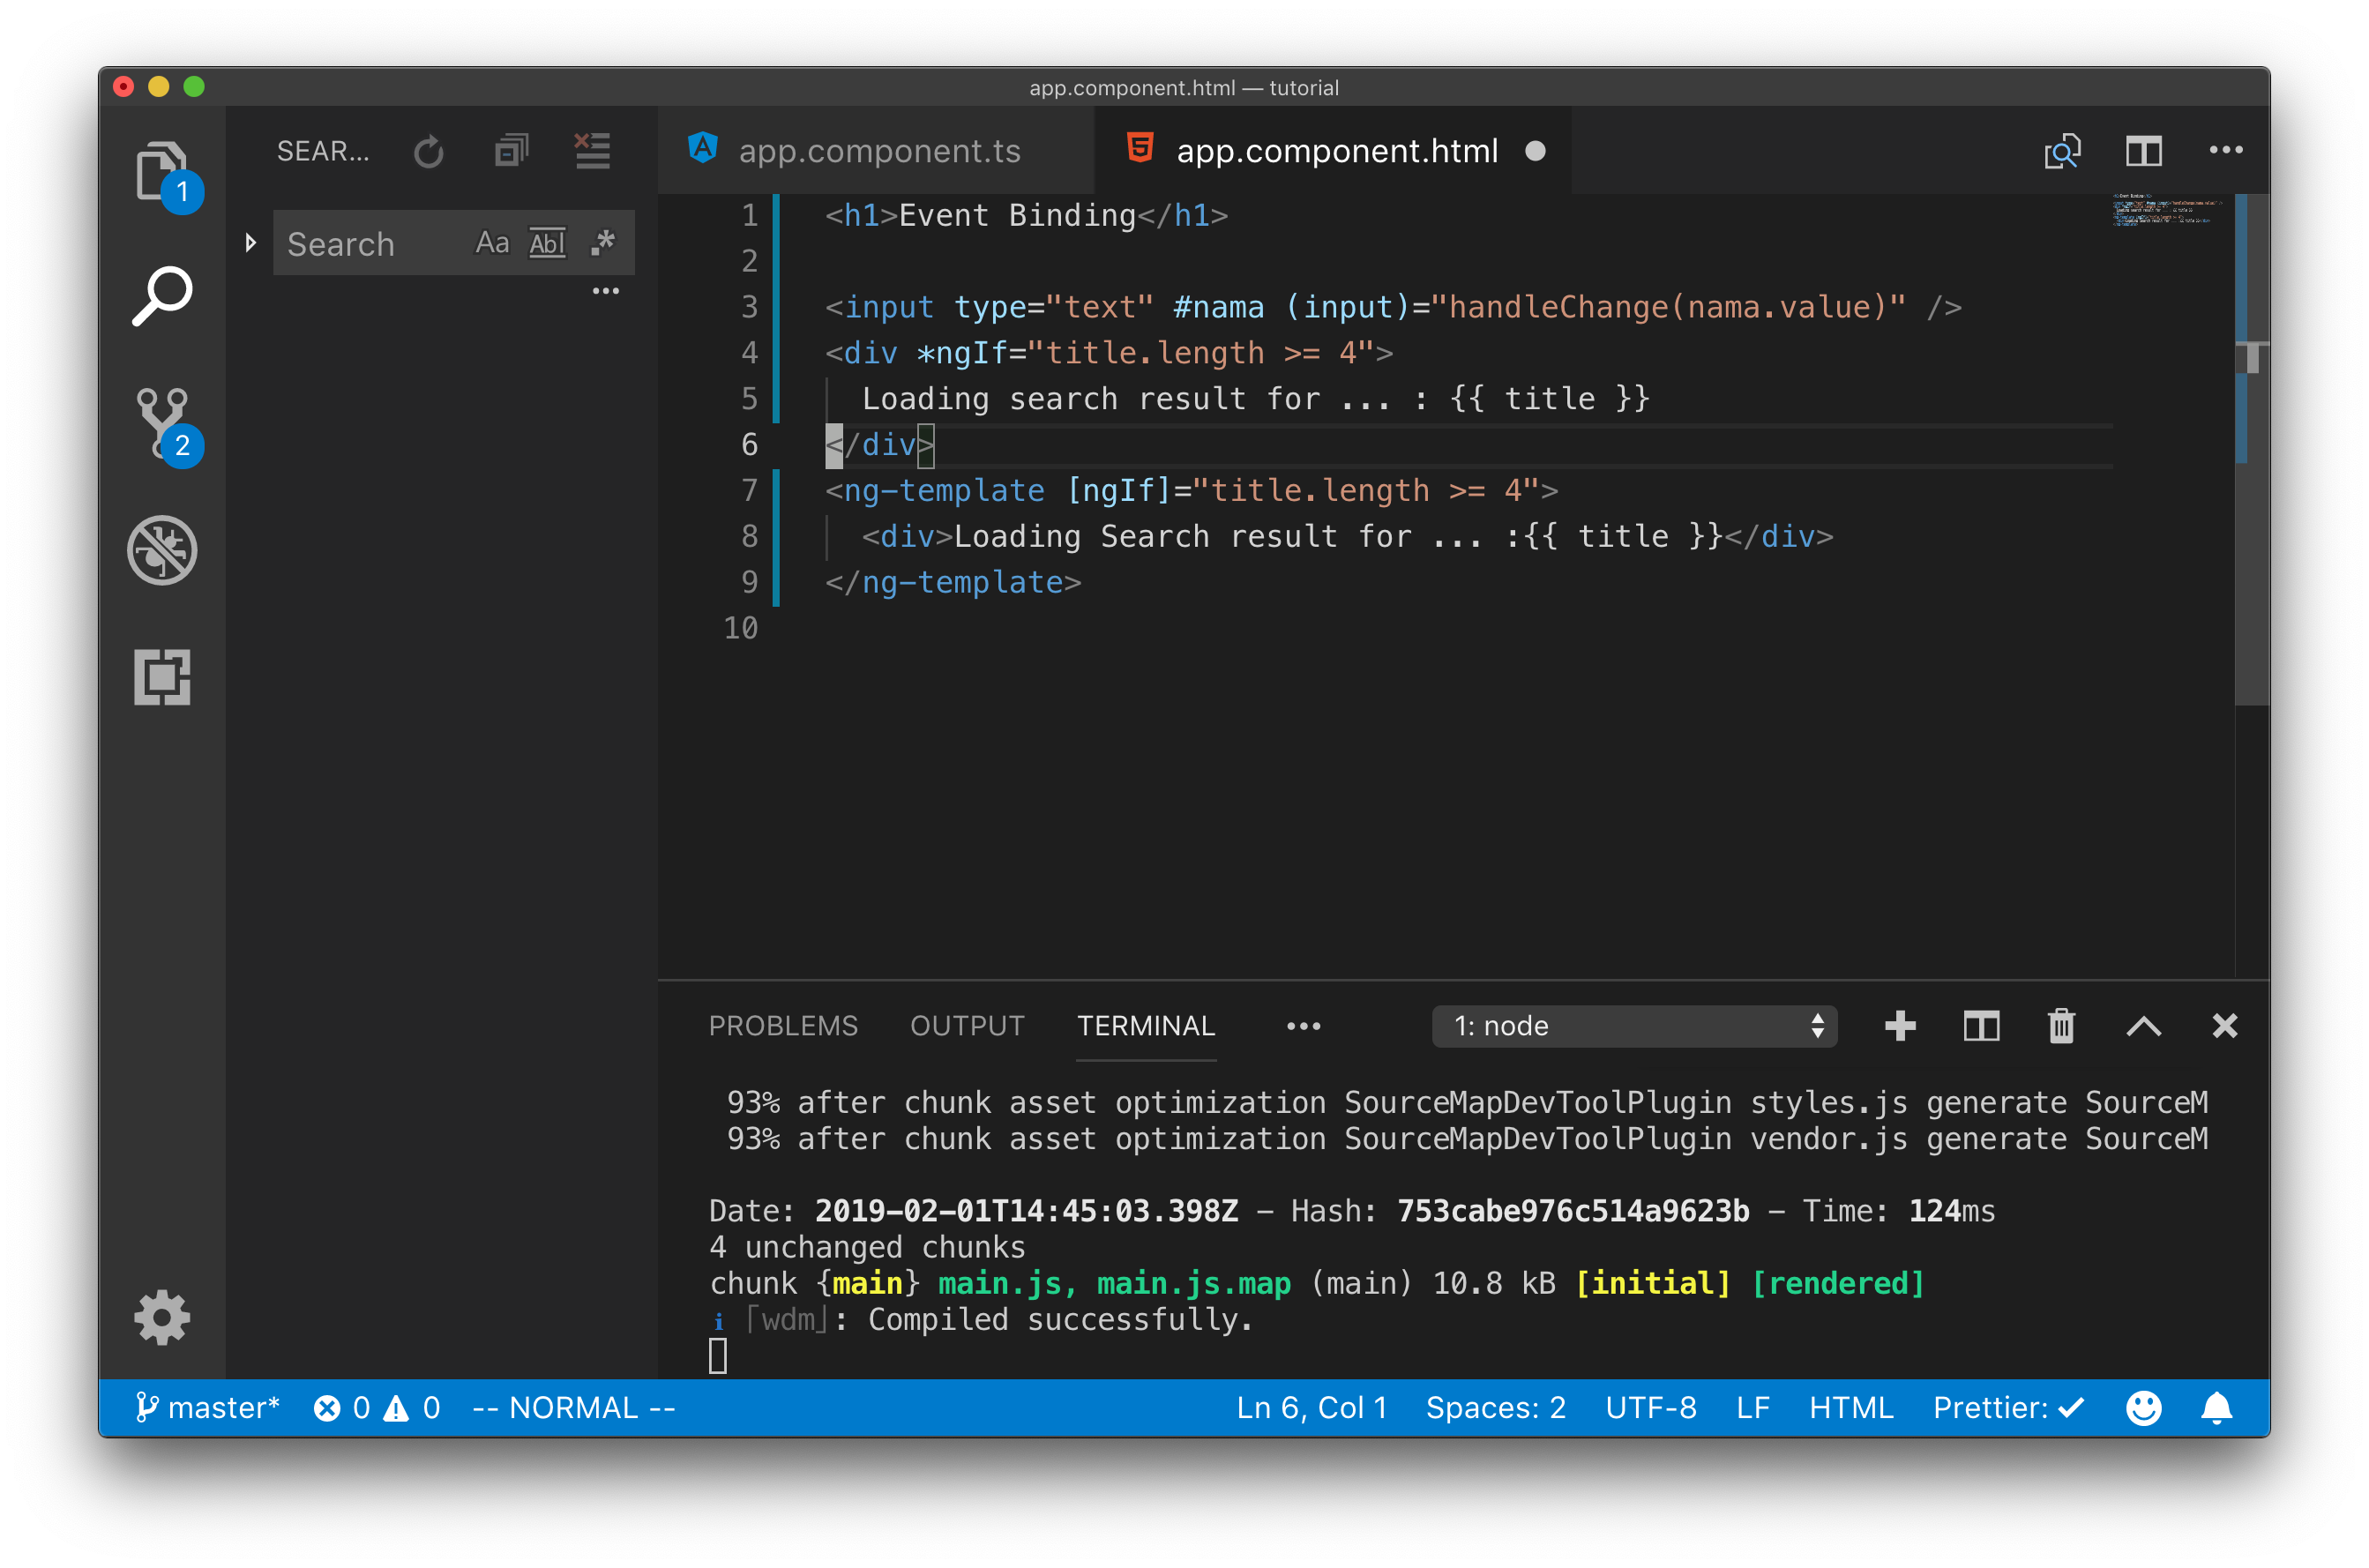This screenshot has width=2369, height=1568.
Task: Open the Debug view icon
Action: [x=162, y=550]
